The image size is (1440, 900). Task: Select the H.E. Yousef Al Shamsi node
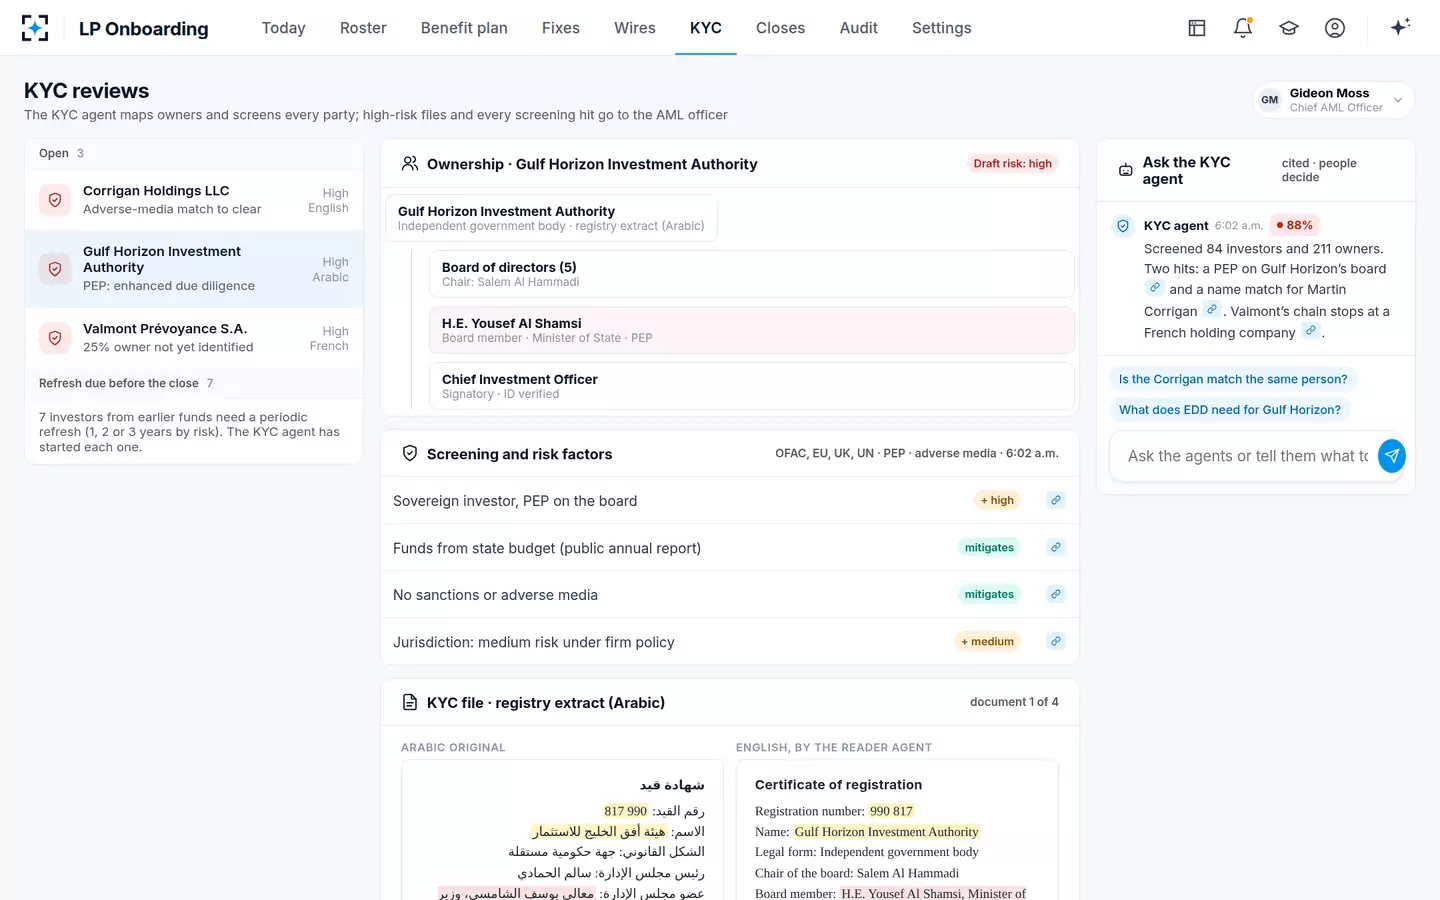coord(752,330)
